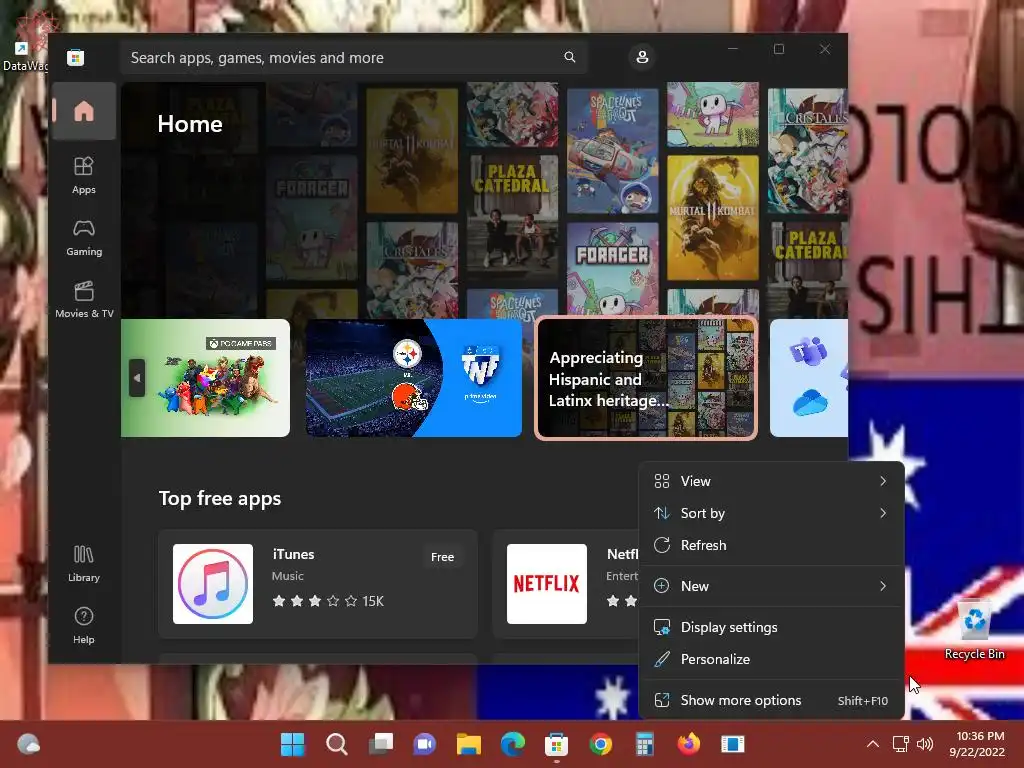Open the Library in Store sidebar
The width and height of the screenshot is (1024, 768).
(x=84, y=564)
